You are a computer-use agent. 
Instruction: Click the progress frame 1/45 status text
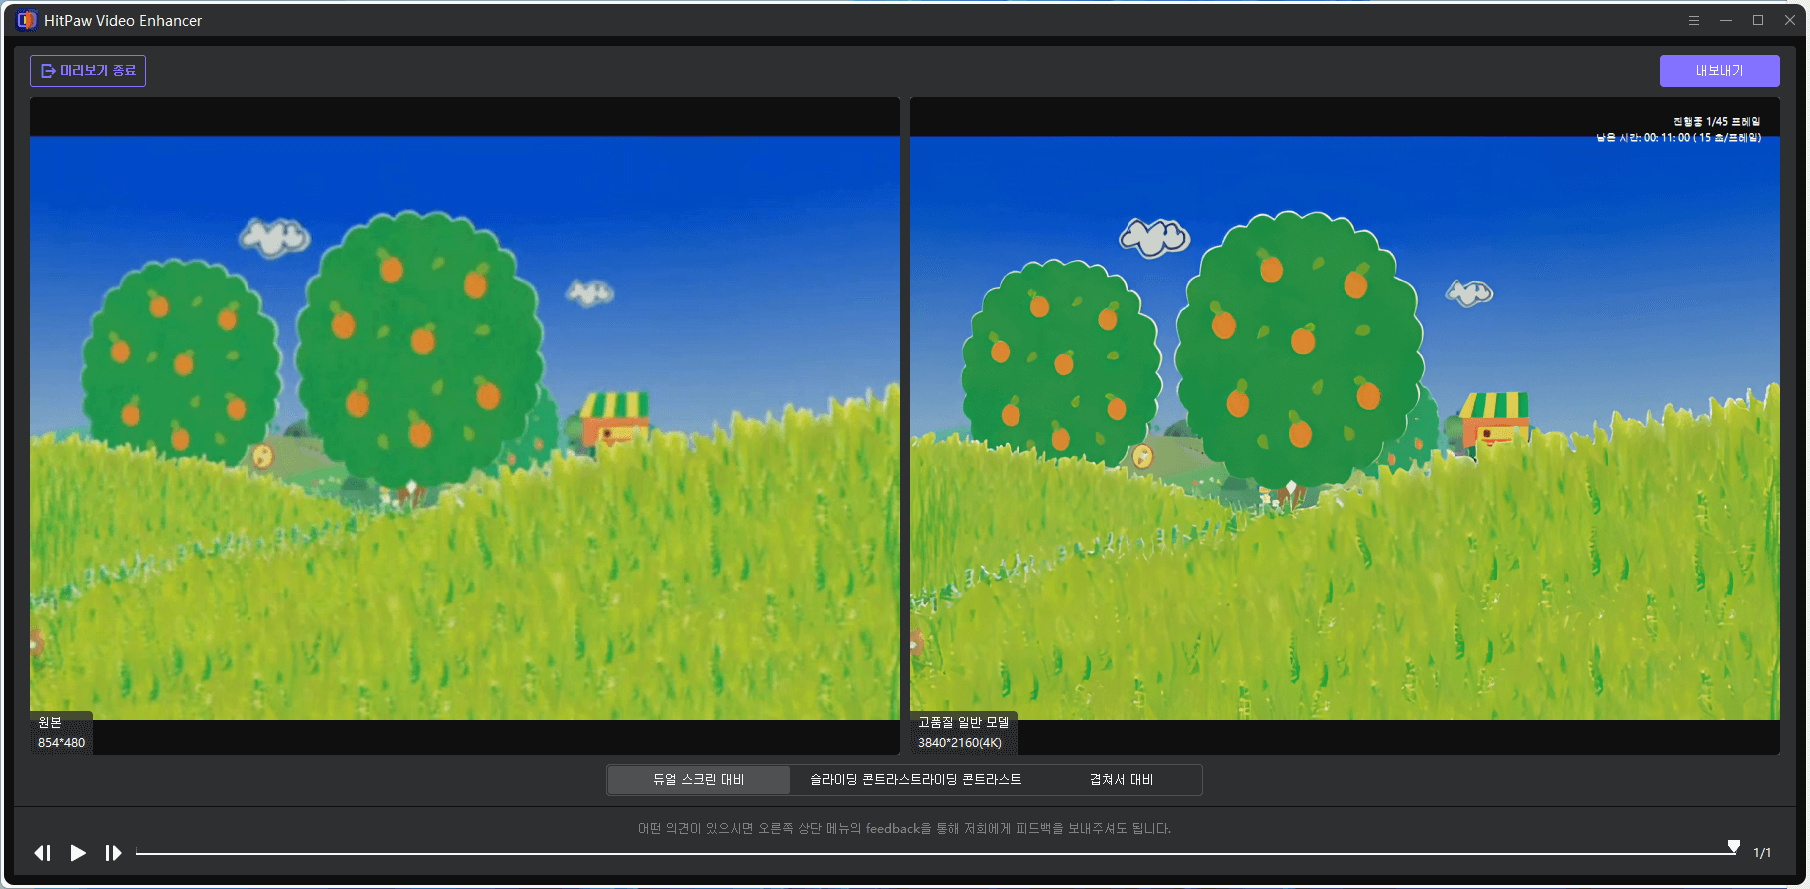coord(1716,122)
